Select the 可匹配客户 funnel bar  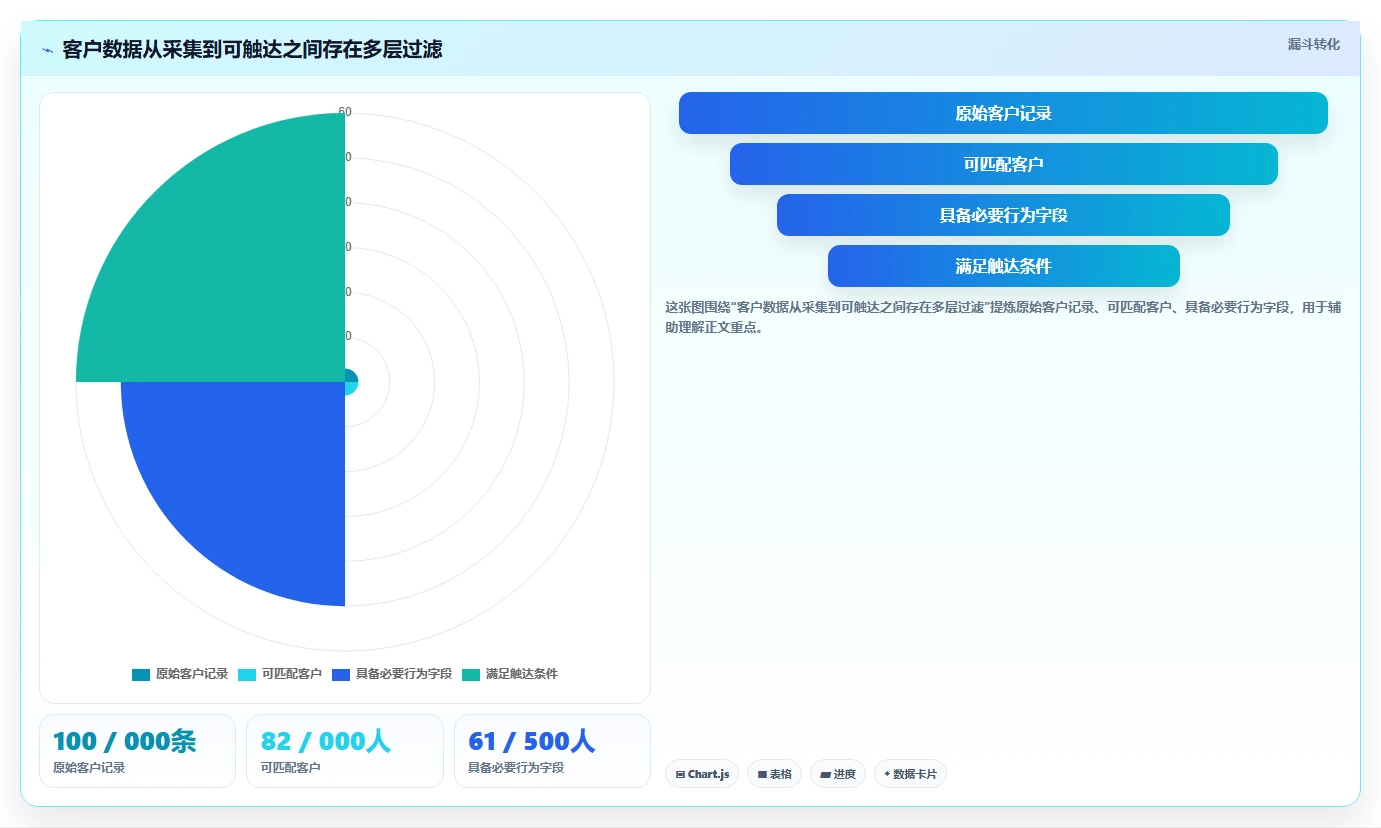click(x=1003, y=164)
